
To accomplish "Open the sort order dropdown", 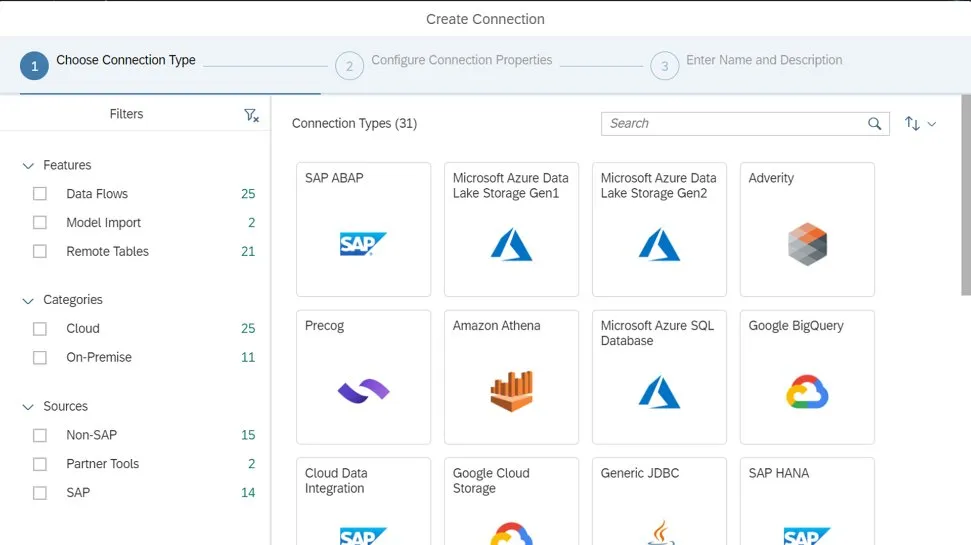I will tap(920, 124).
